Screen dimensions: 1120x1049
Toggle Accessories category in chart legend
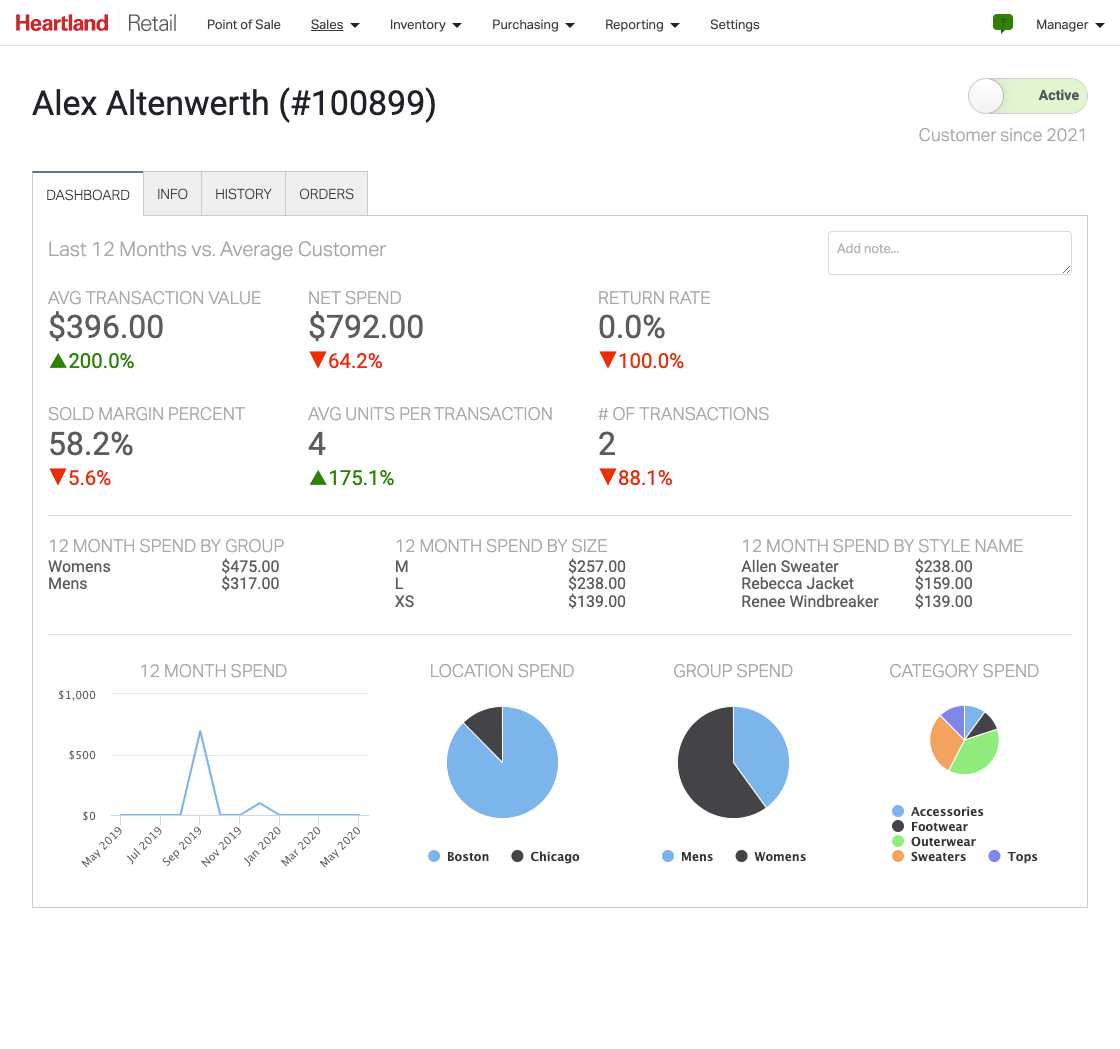point(946,812)
